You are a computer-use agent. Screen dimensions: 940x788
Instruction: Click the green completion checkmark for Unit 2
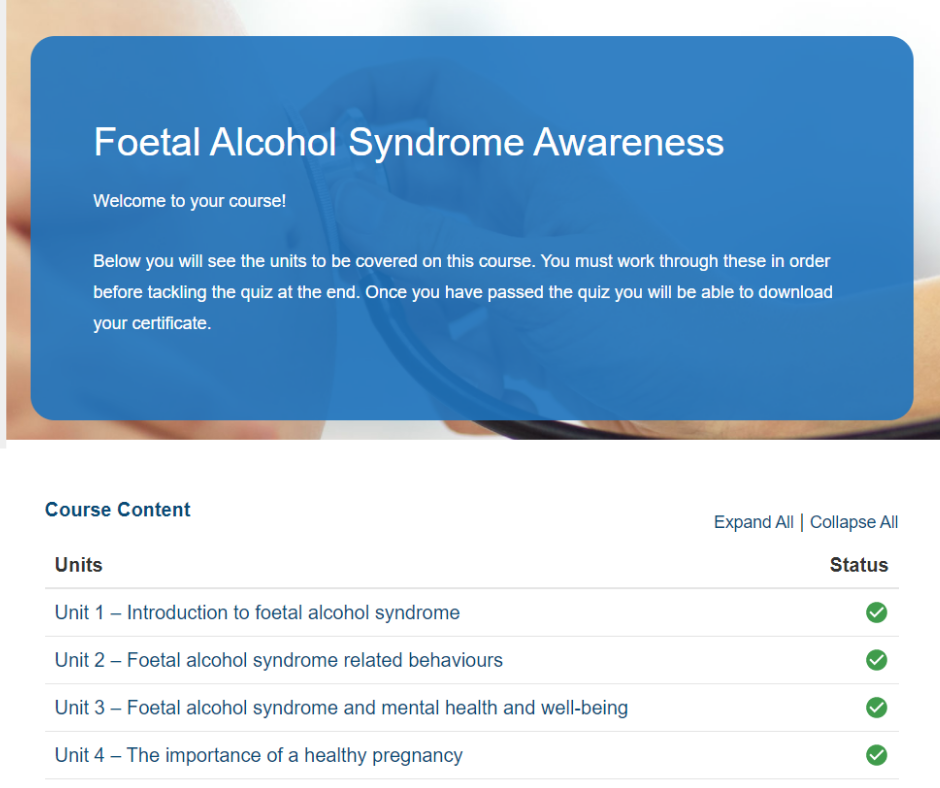[x=876, y=660]
